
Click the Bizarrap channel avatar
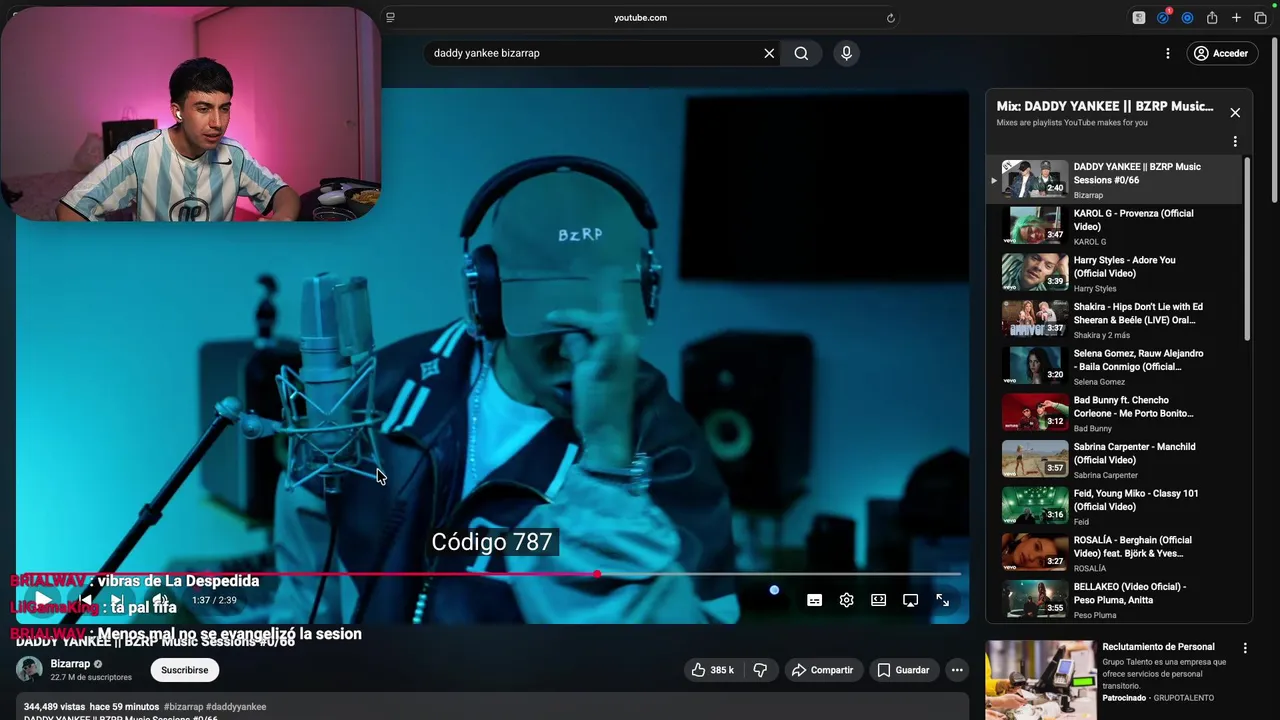point(29,670)
